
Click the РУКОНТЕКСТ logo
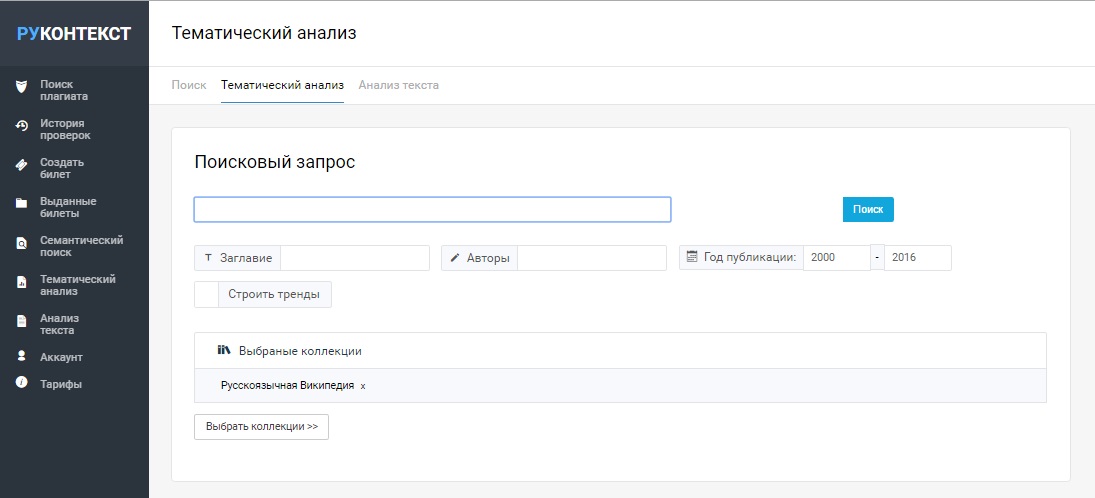[74, 34]
